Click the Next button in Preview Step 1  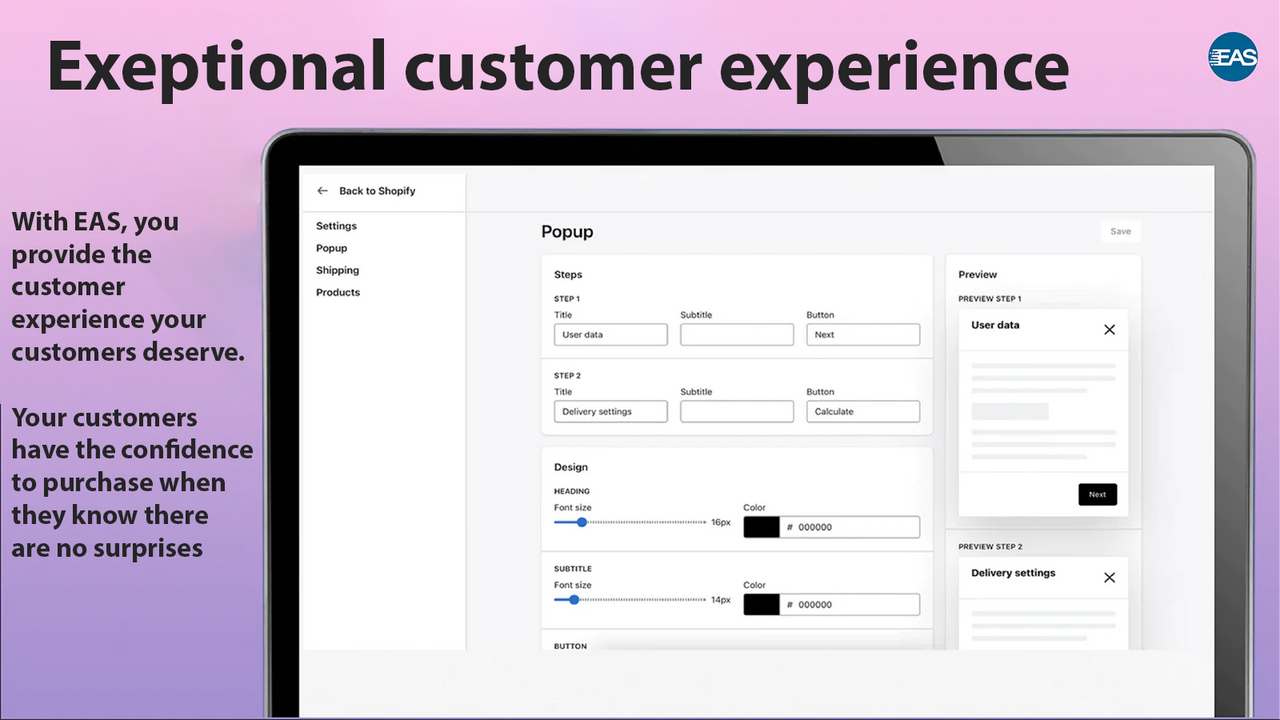[1097, 494]
